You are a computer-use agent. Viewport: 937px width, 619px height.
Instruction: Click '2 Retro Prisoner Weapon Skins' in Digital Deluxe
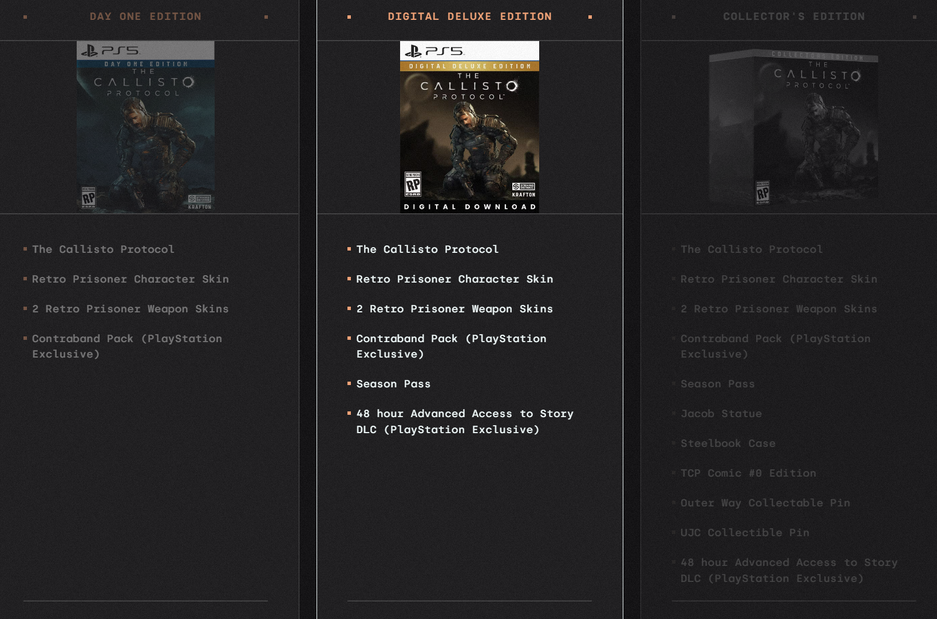[x=454, y=309]
